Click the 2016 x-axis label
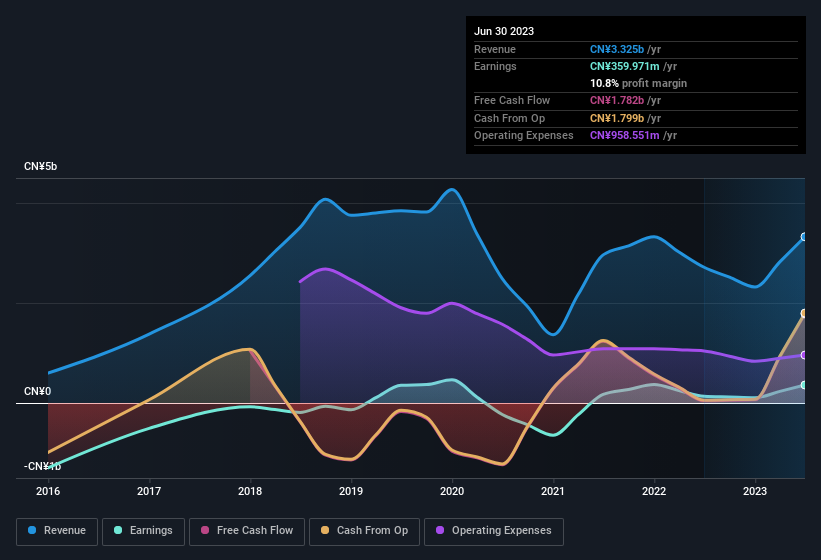Image resolution: width=821 pixels, height=560 pixels. (x=48, y=491)
